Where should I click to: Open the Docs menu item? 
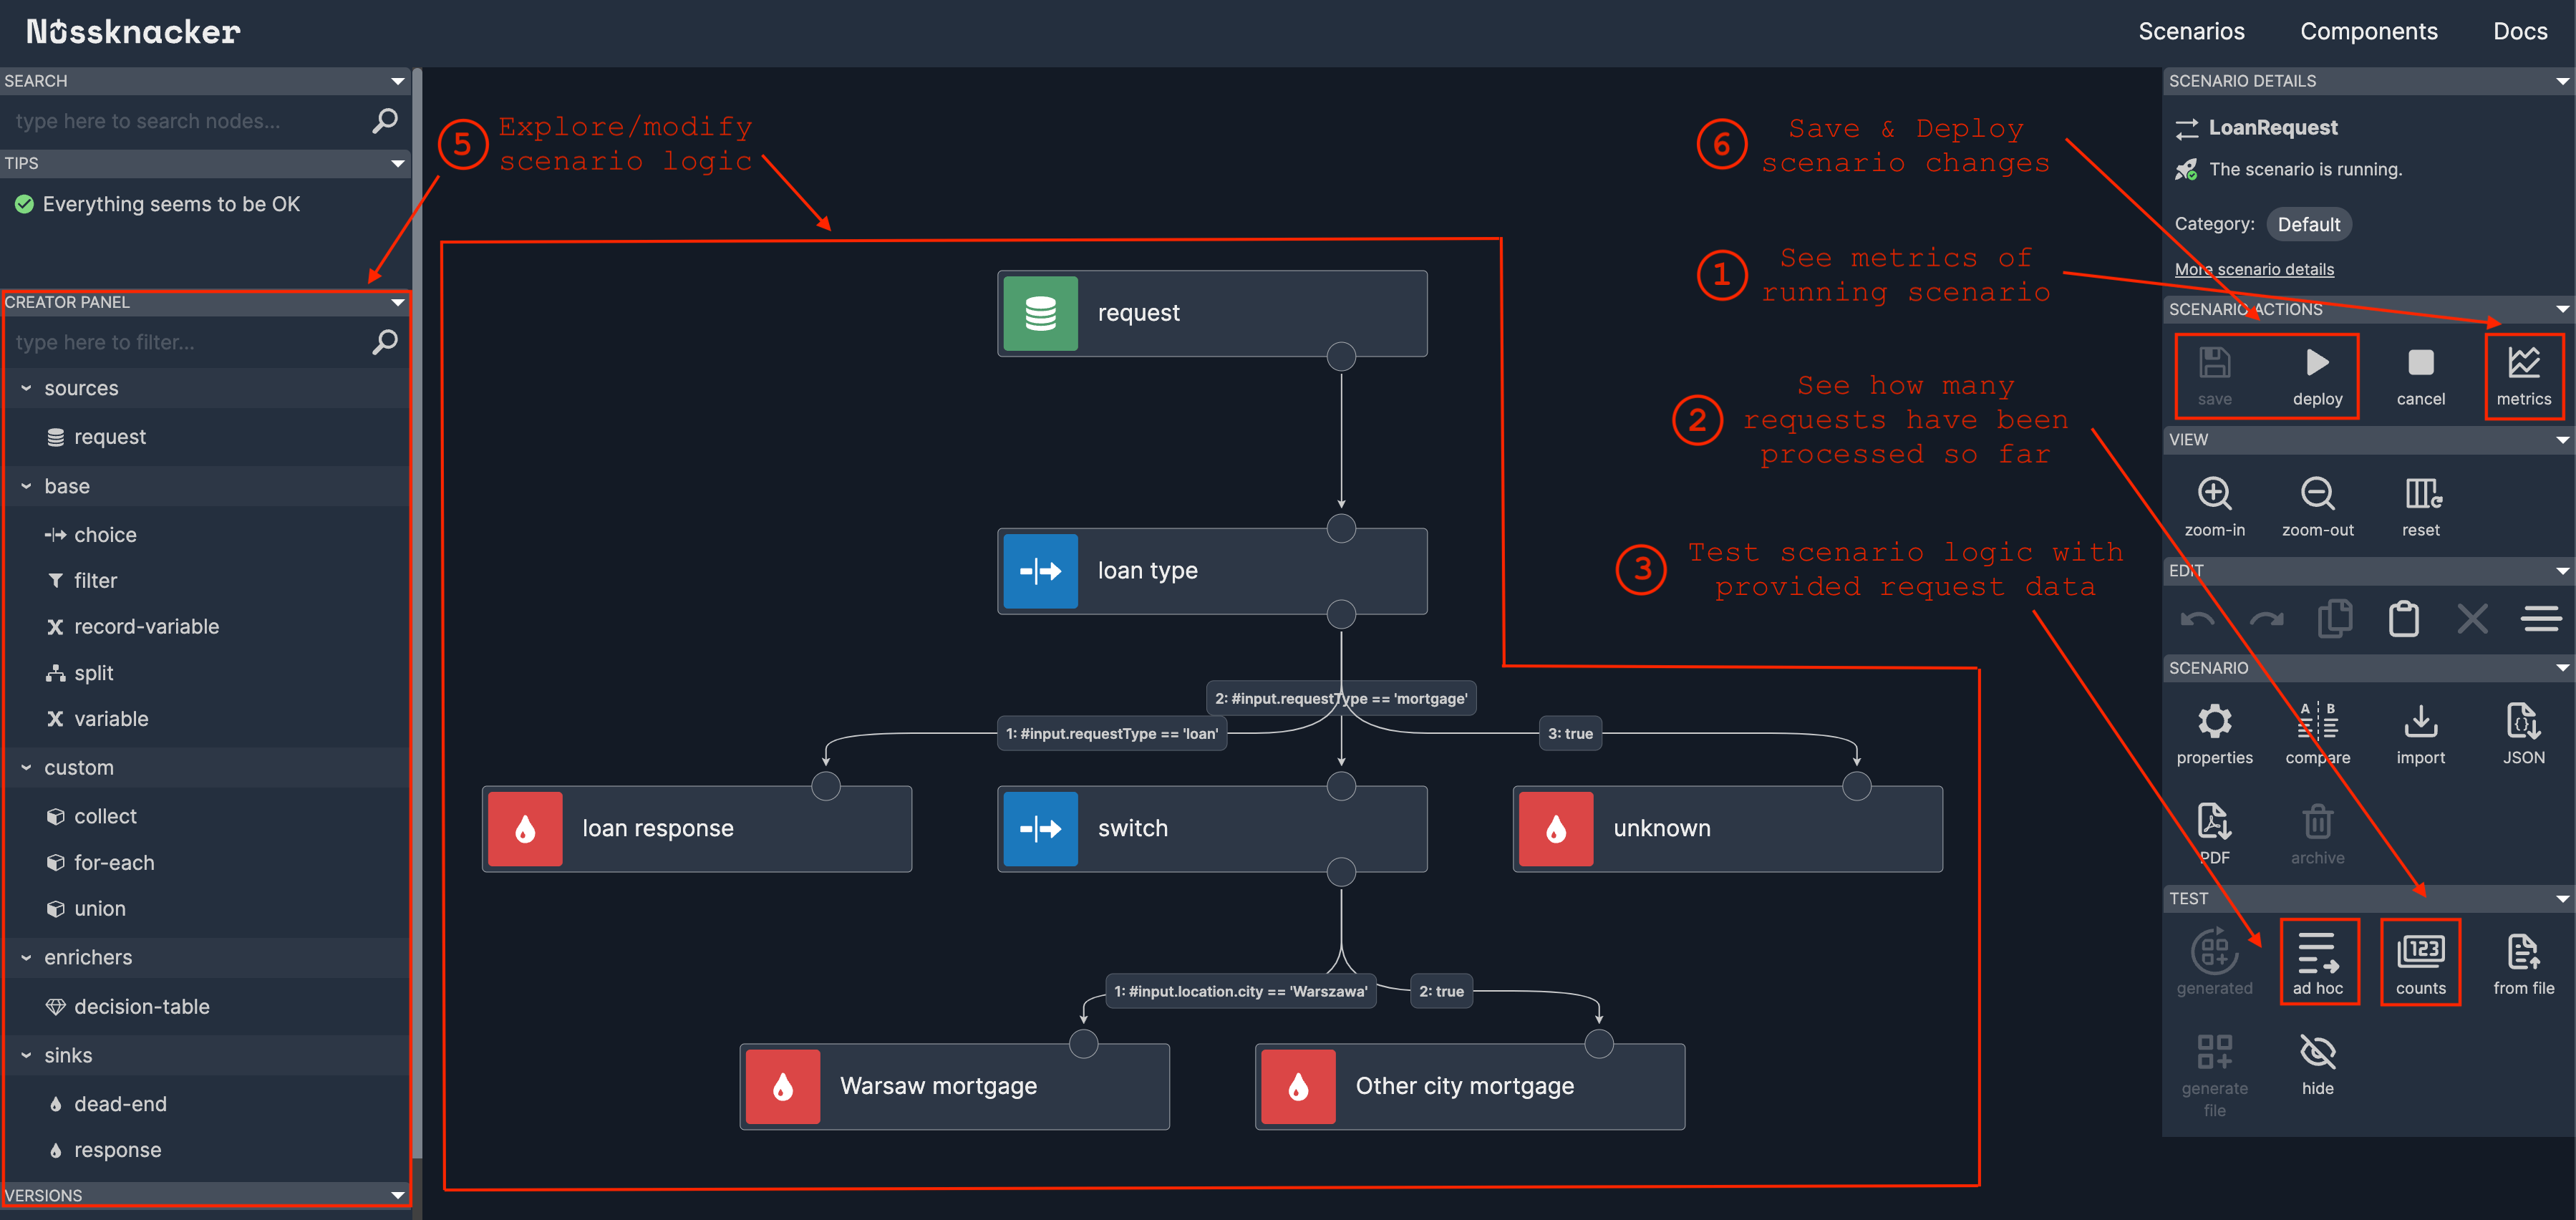[x=2521, y=31]
